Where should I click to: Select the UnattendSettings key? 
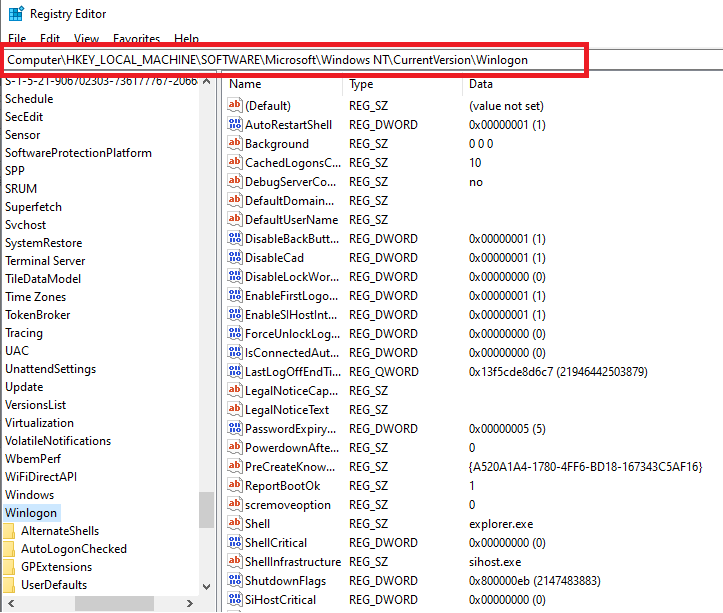[x=51, y=369]
